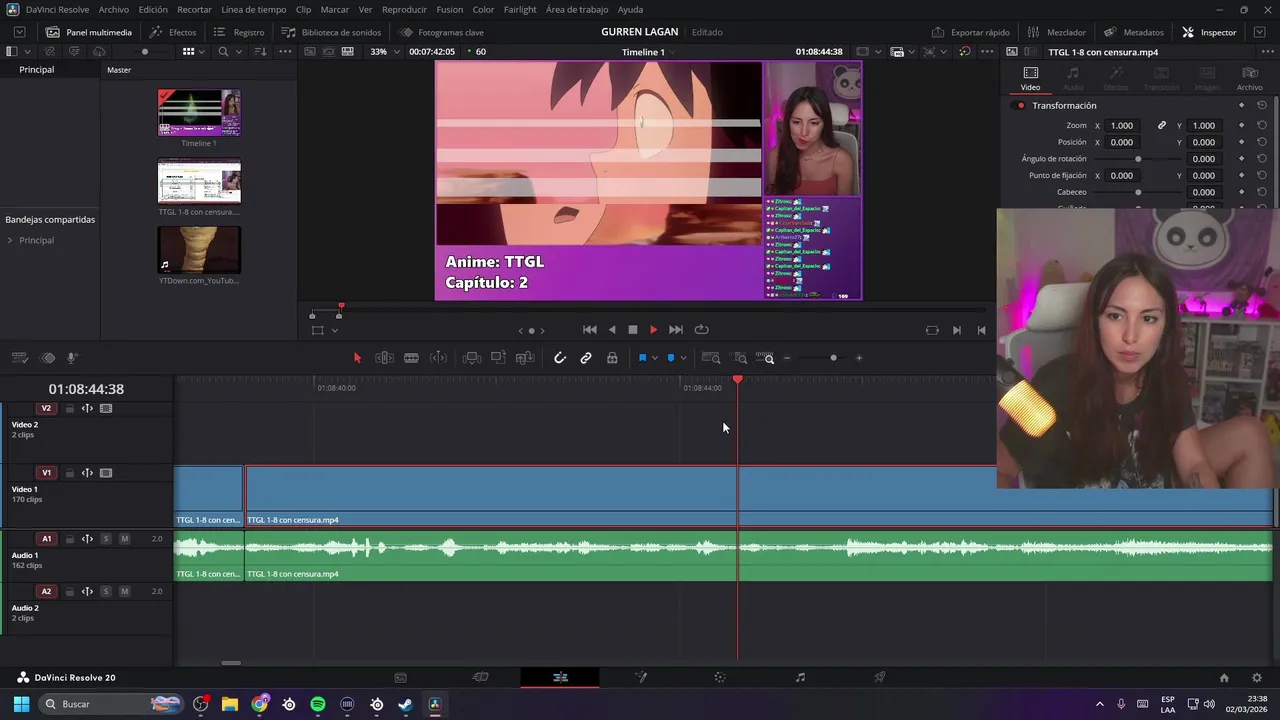Open Timeline View Options icon
Screen dimensions: 1280x720
tap(21, 358)
